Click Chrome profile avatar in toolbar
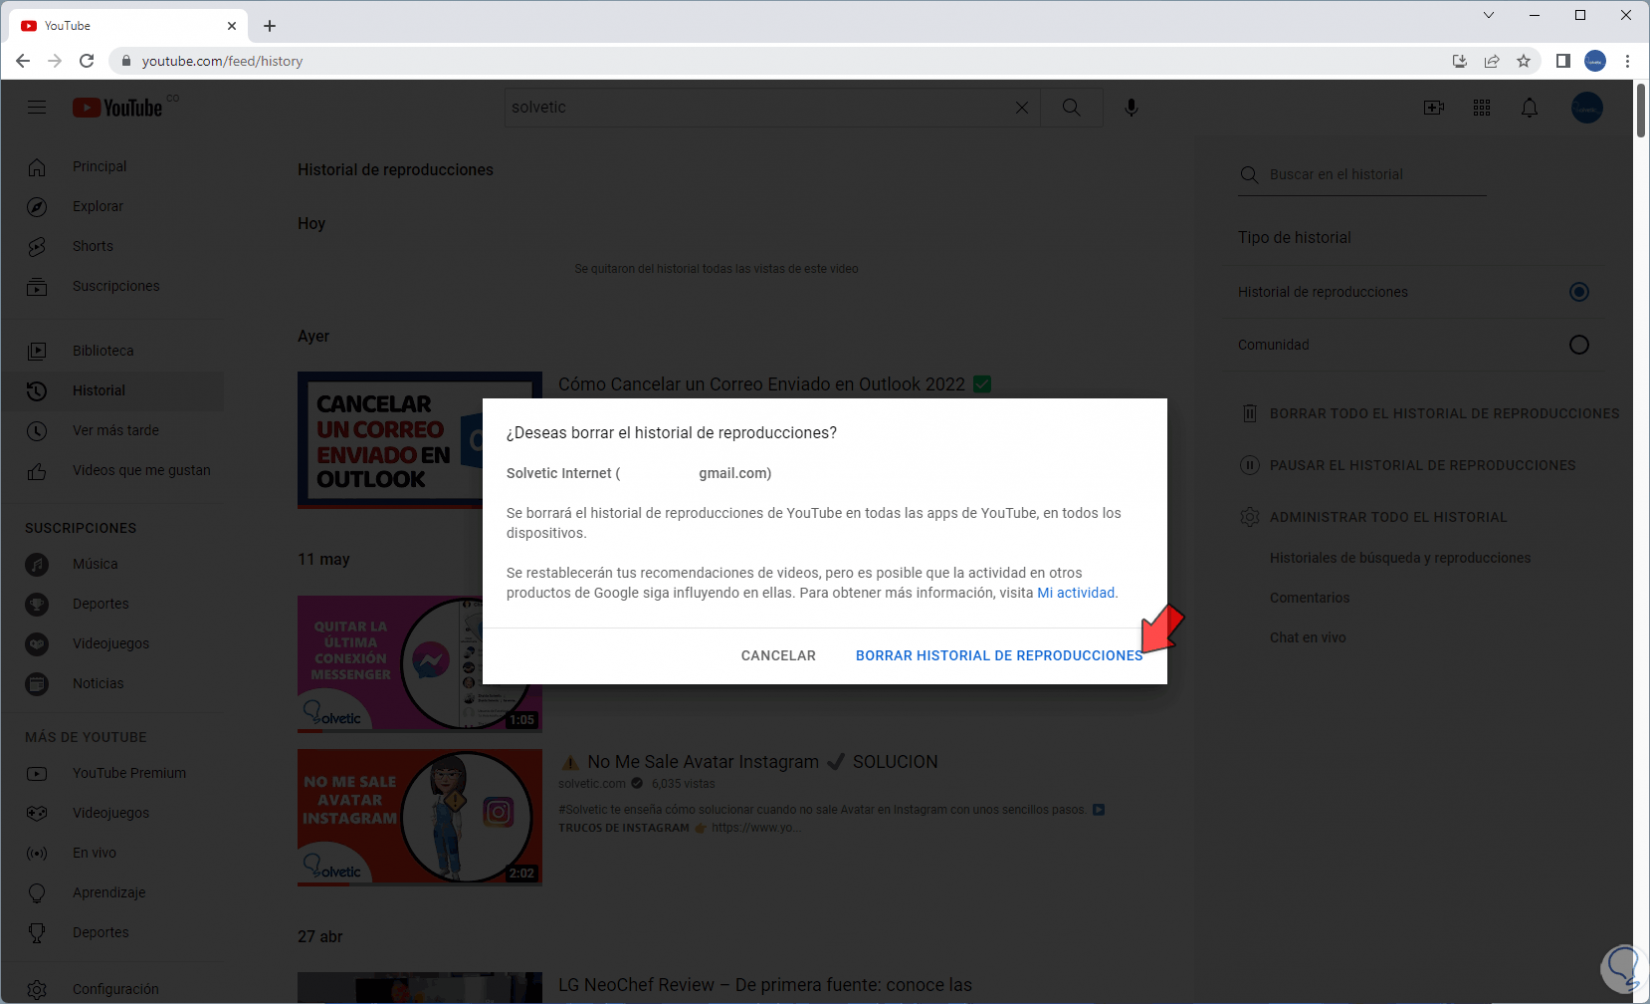Screen dimensions: 1650x1004 click(1596, 61)
